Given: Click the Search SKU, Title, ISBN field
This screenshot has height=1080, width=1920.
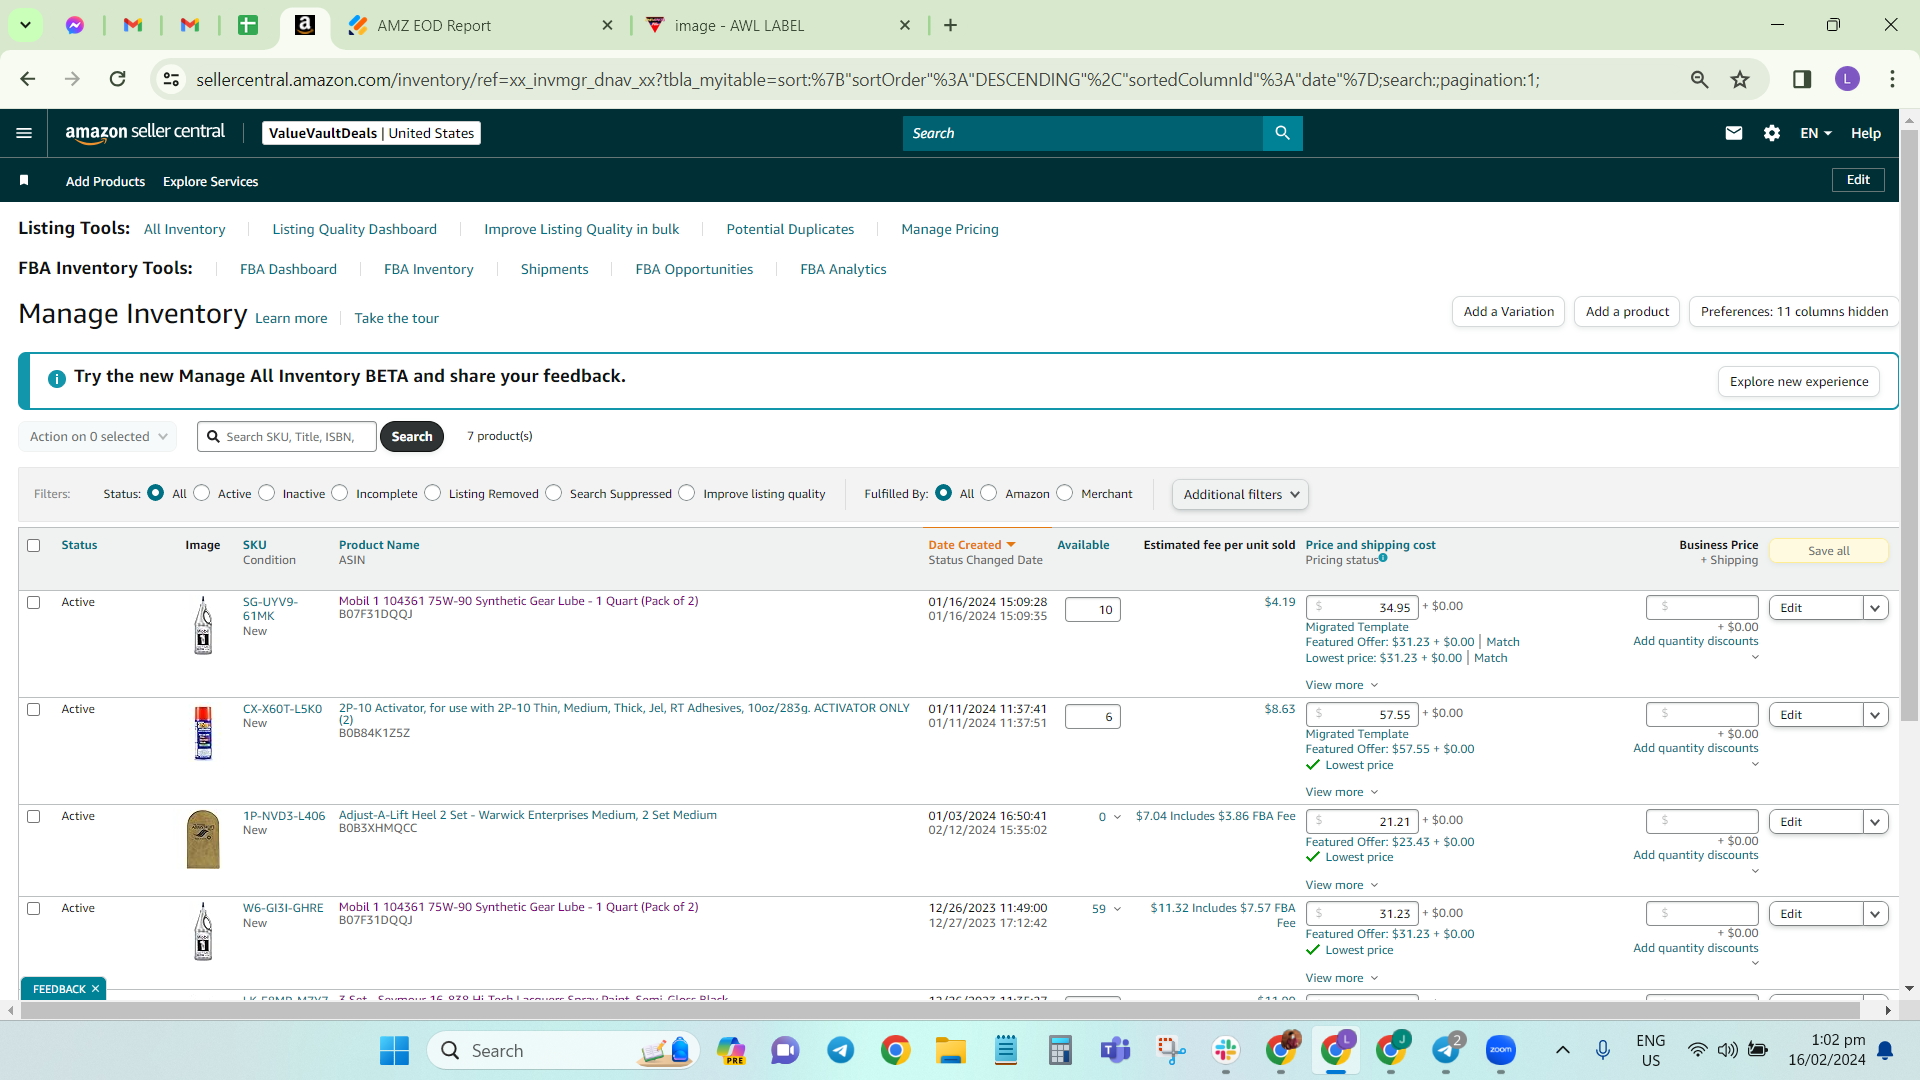Looking at the screenshot, I should tap(287, 437).
